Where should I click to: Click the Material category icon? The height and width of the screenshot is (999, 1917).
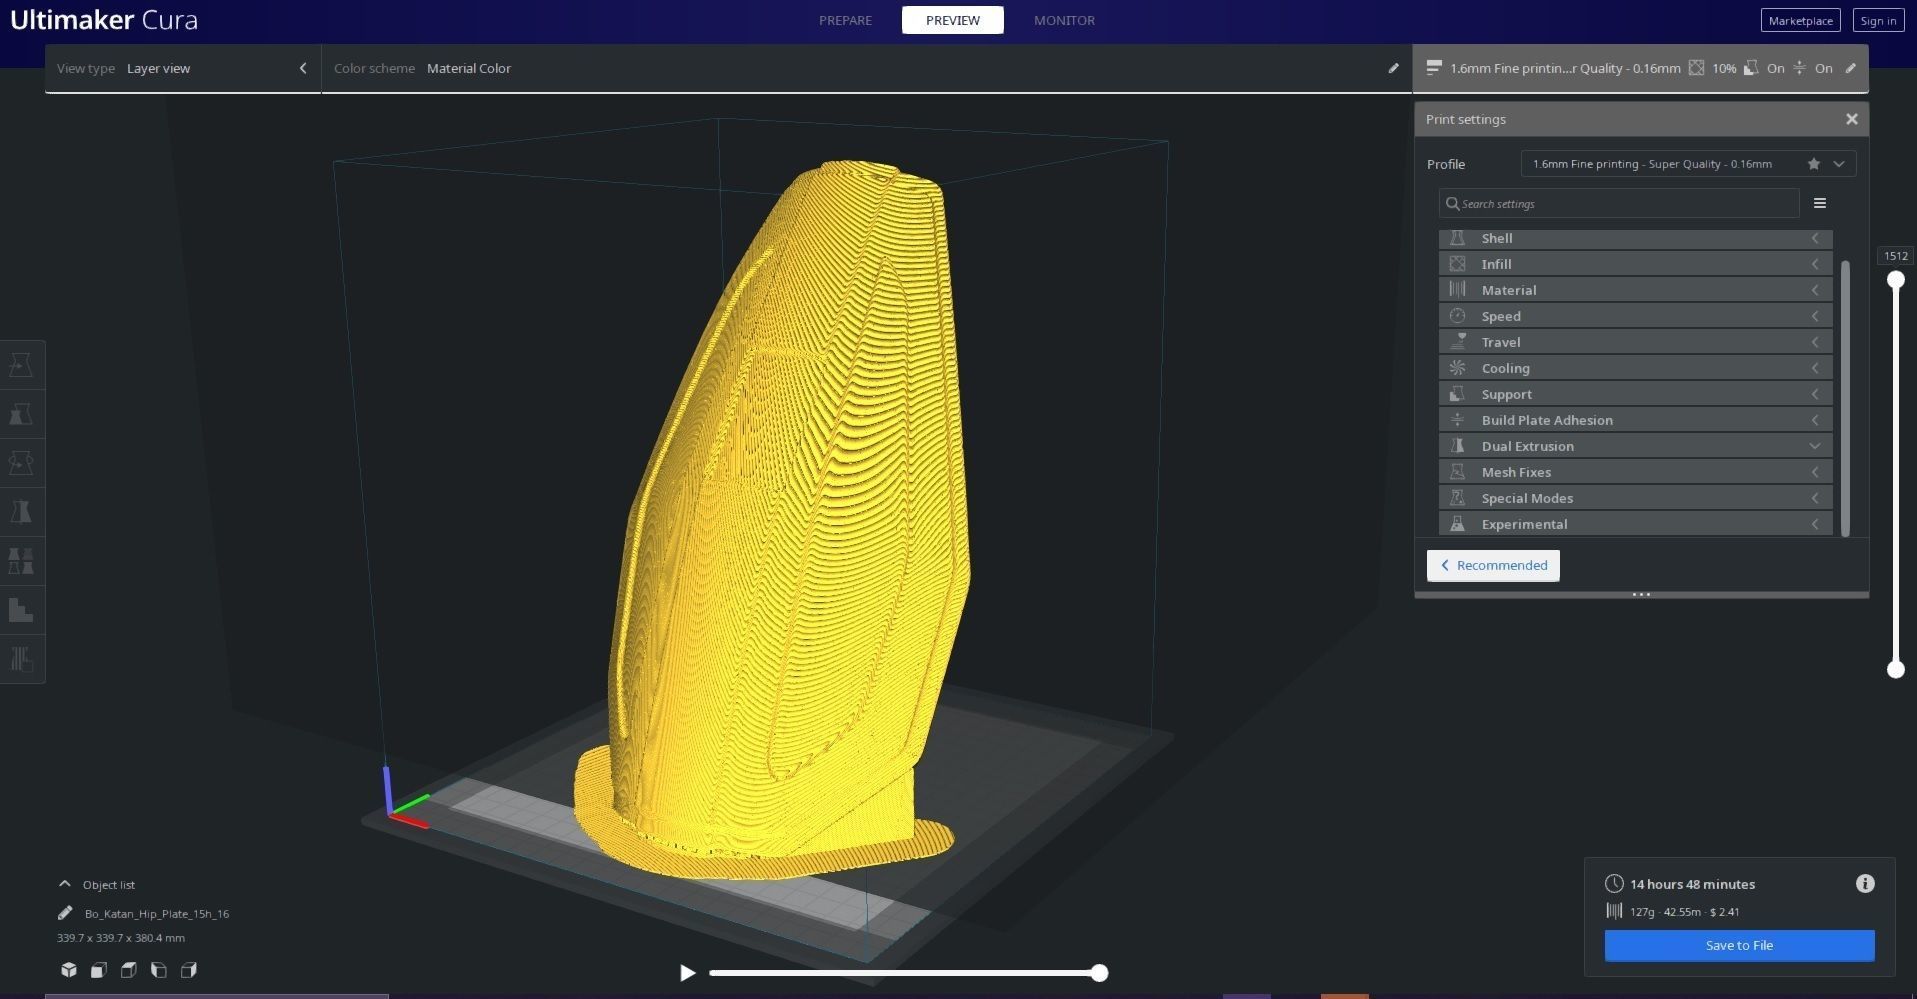pos(1457,290)
